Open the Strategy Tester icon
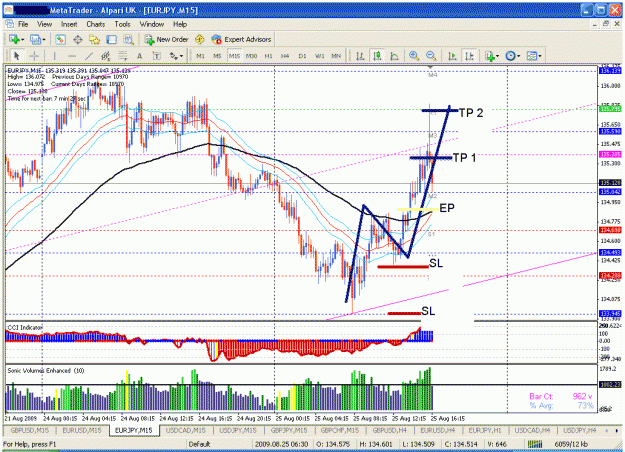625x452 pixels. [128, 39]
